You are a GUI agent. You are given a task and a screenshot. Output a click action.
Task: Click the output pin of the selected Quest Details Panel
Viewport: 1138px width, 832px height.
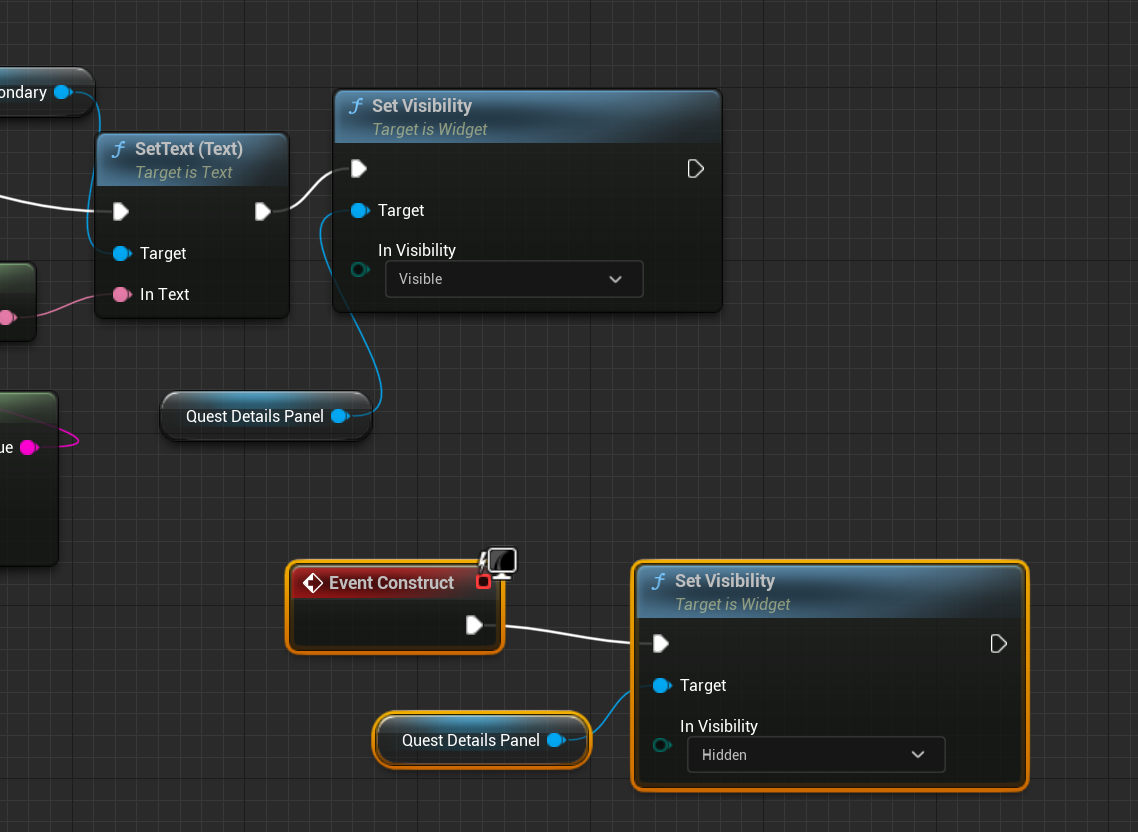point(556,740)
